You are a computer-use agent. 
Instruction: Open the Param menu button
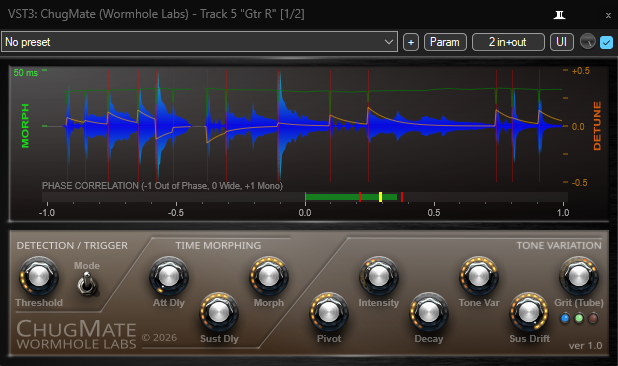coord(445,42)
